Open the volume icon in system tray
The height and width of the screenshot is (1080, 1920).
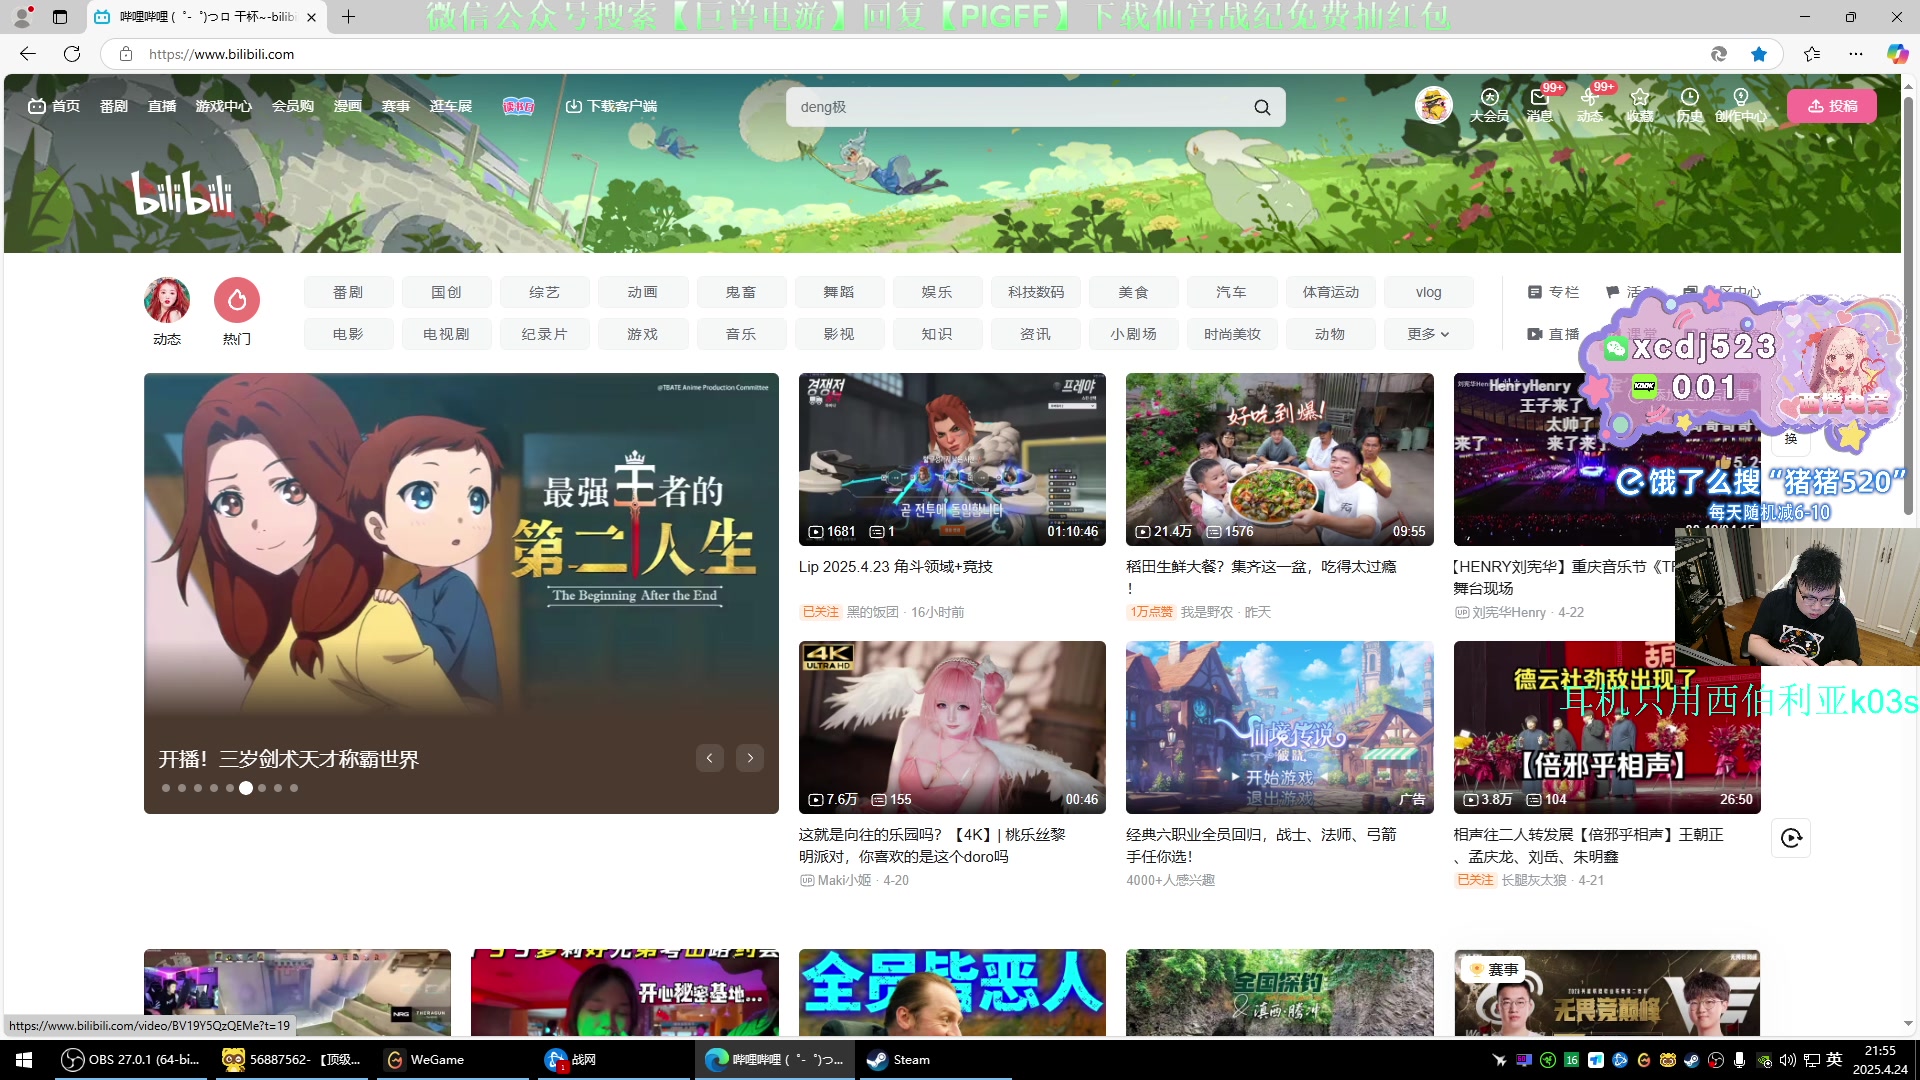(x=1787, y=1060)
